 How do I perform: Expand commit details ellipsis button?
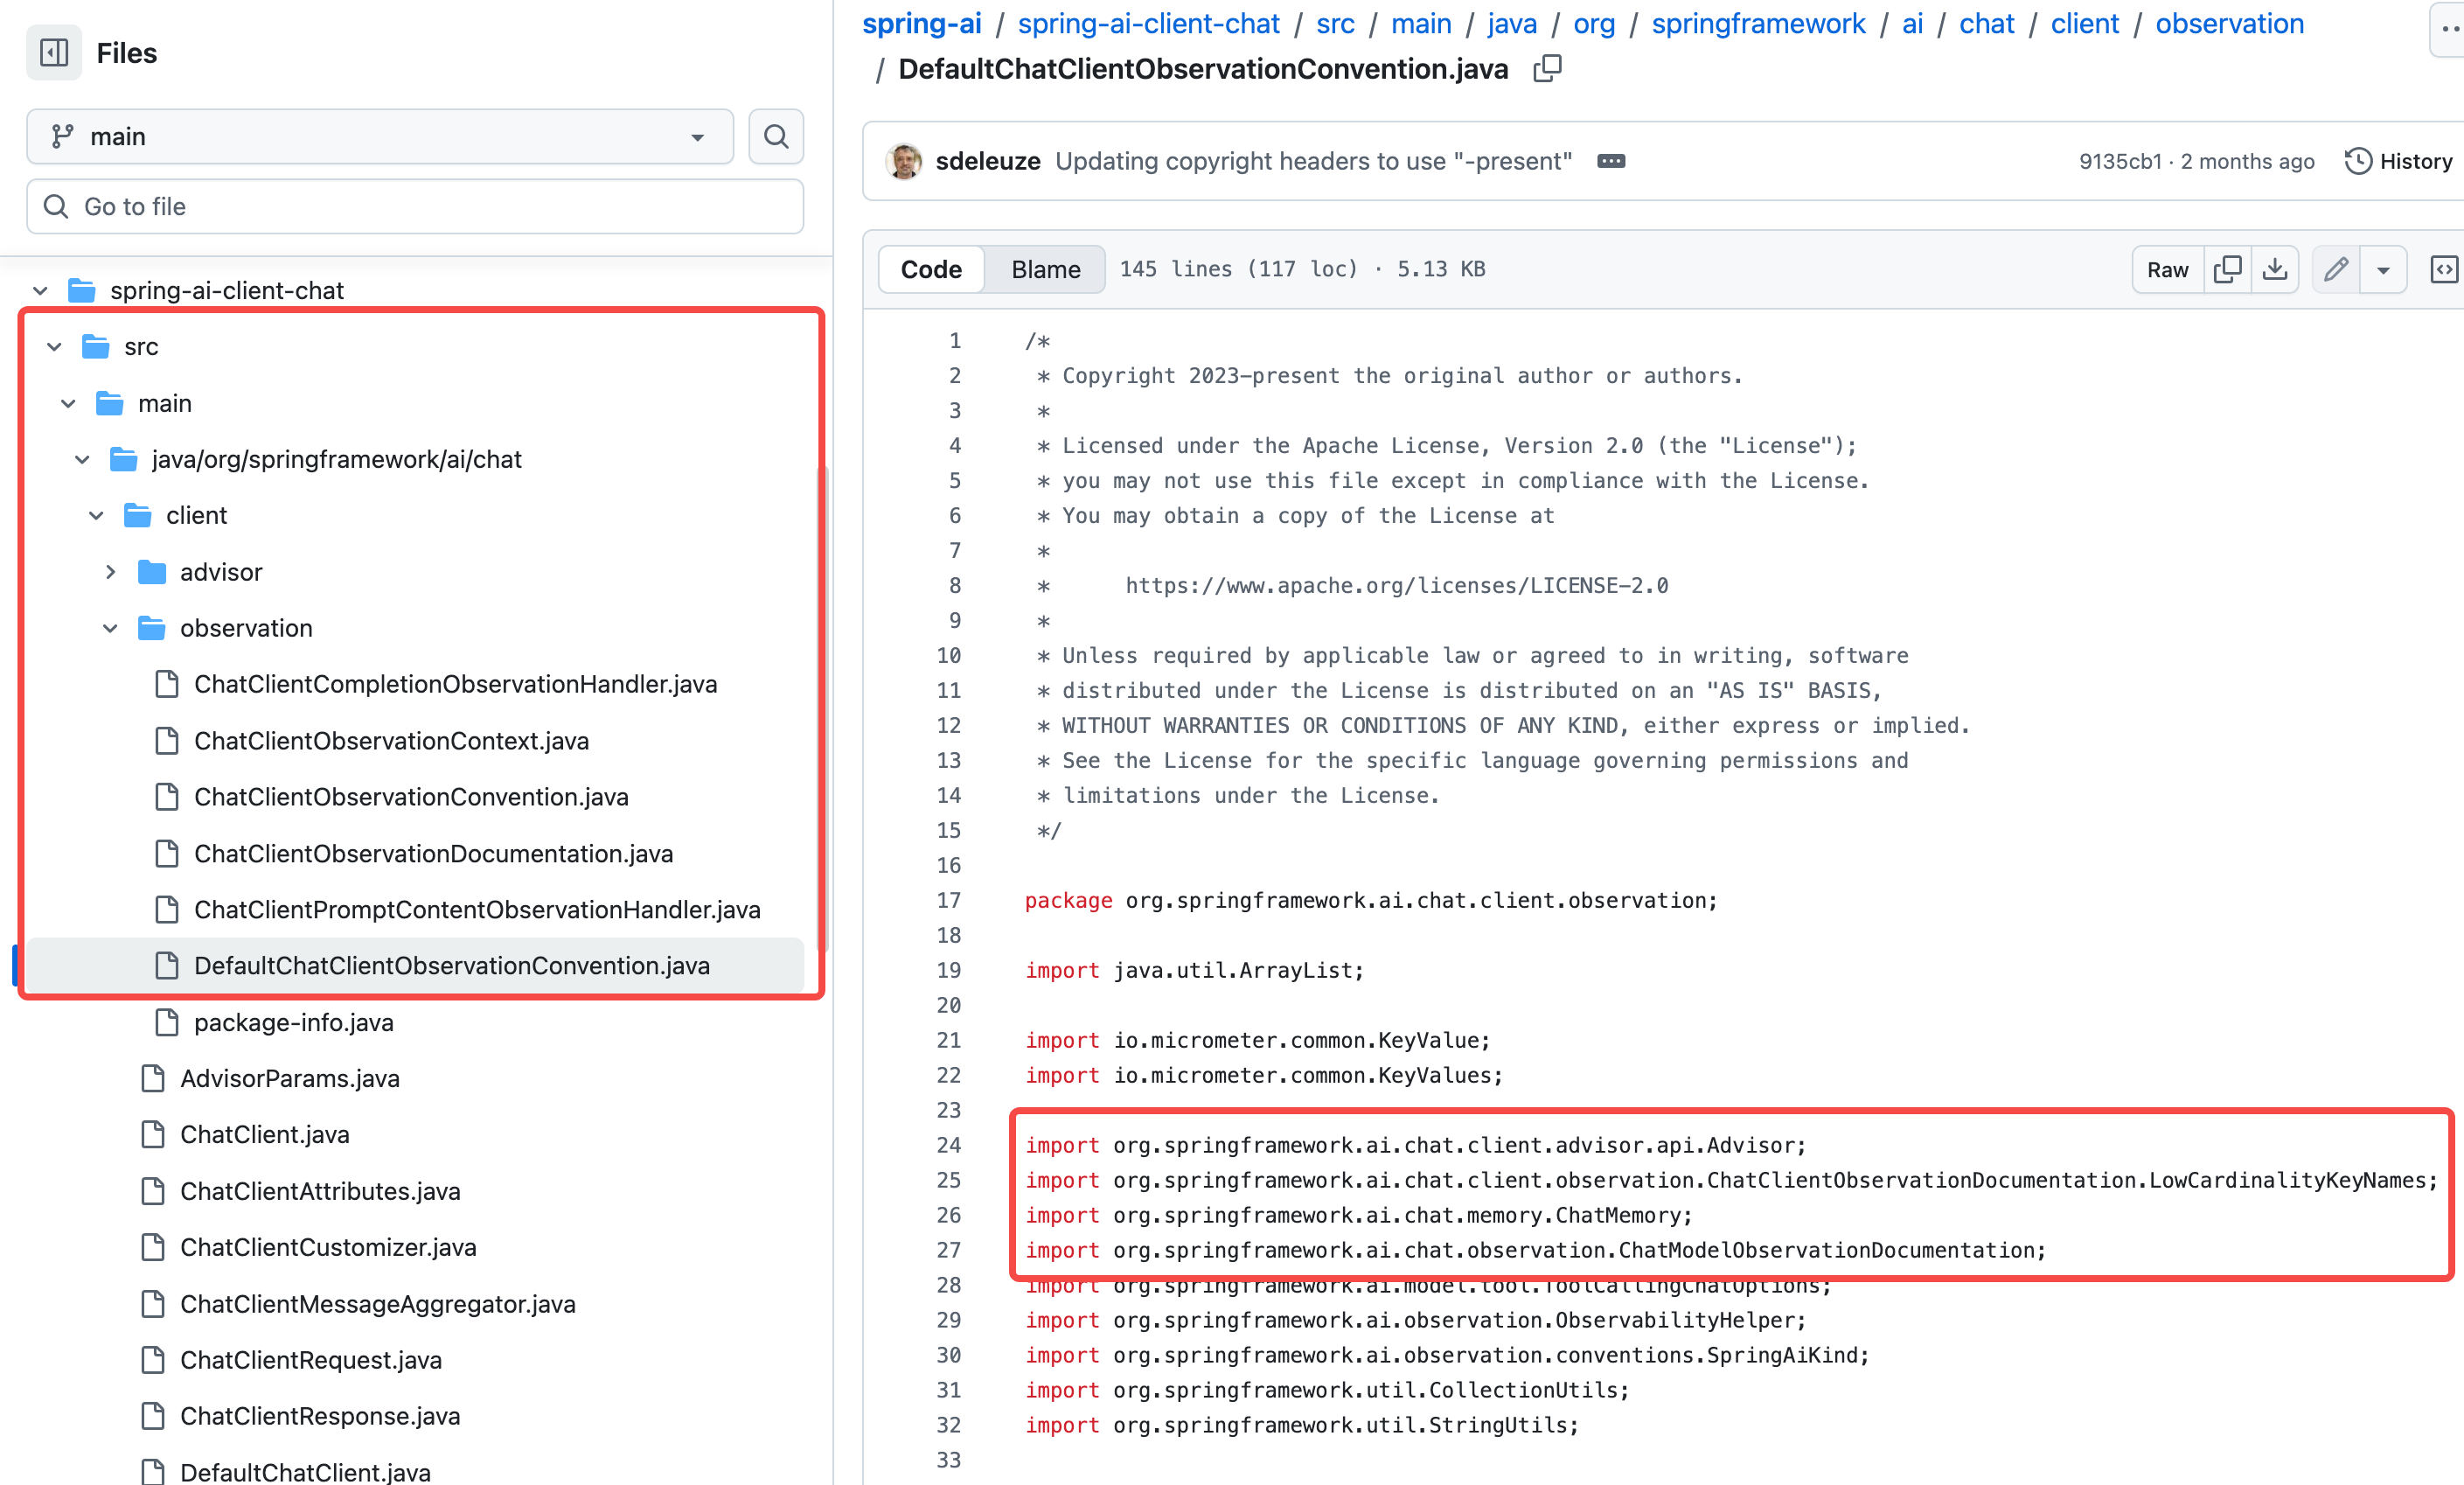pos(1611,161)
